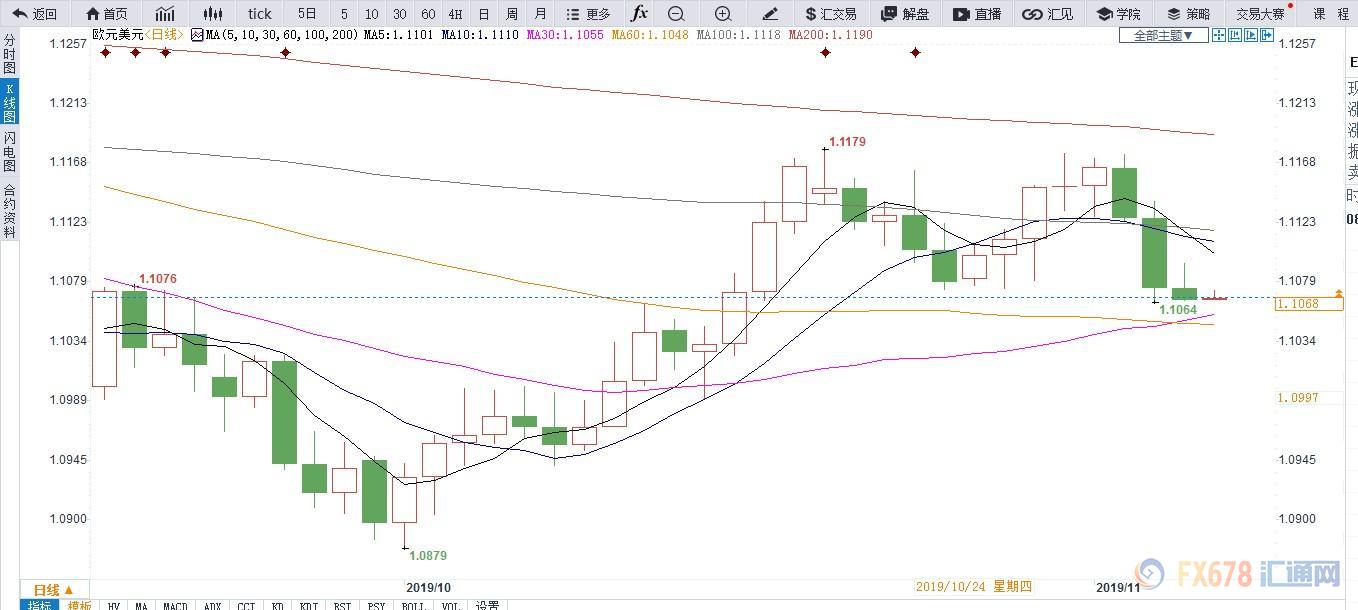Expand the 全部主题 theme dropdown
Viewport: 1358px width, 610px height.
point(1164,35)
